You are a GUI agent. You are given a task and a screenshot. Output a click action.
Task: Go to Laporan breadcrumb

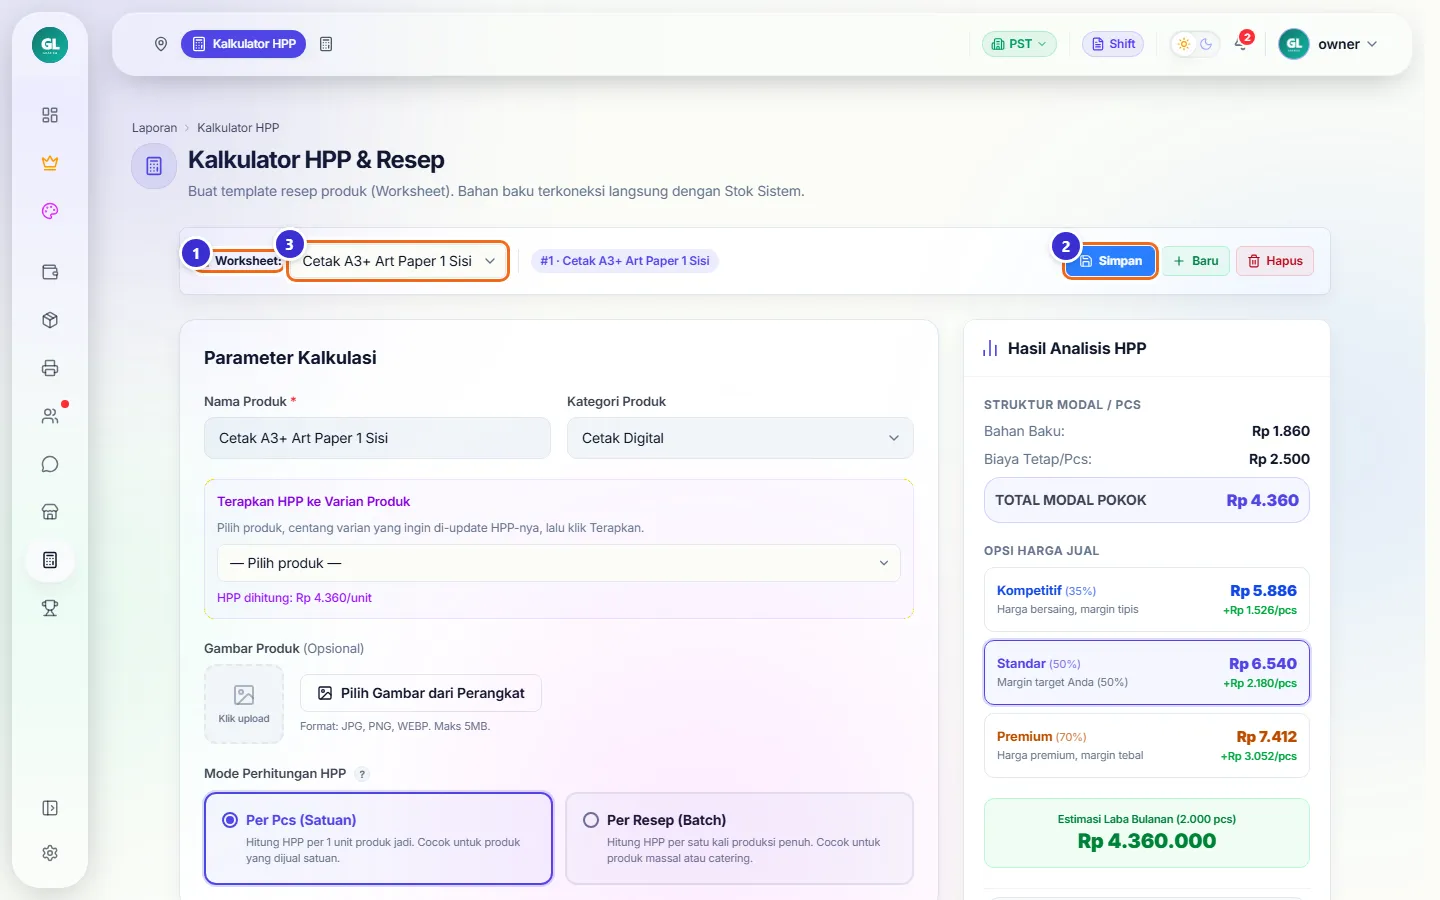tap(154, 128)
